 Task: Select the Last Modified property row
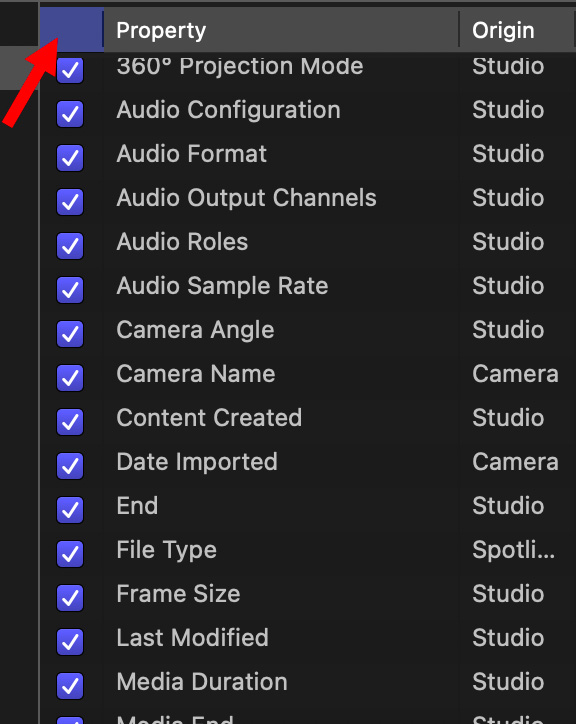pyautogui.click(x=308, y=638)
